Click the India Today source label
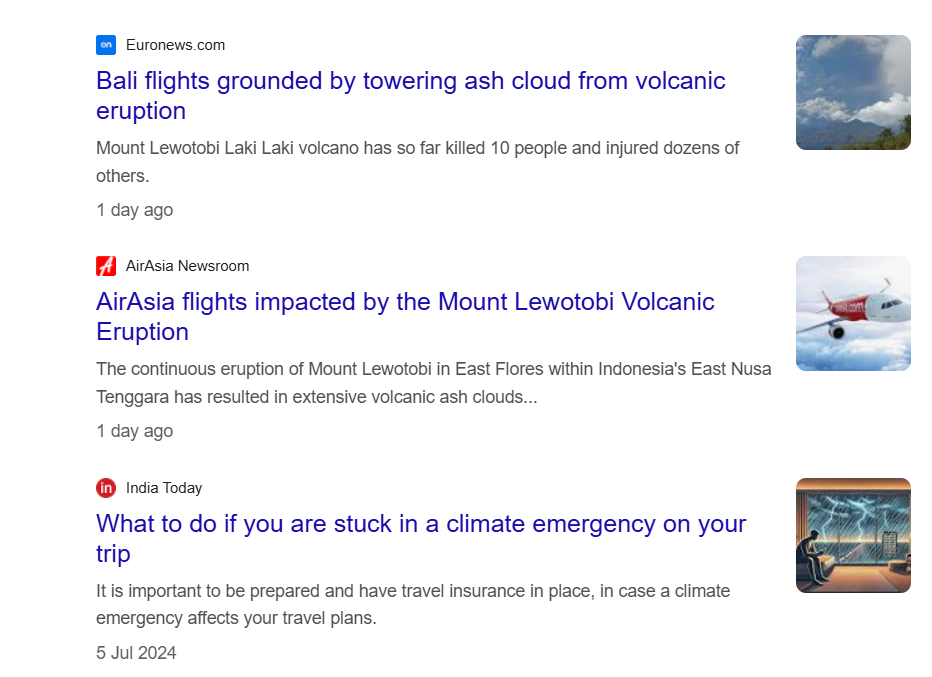Screen dimensions: 932x677 click(164, 488)
